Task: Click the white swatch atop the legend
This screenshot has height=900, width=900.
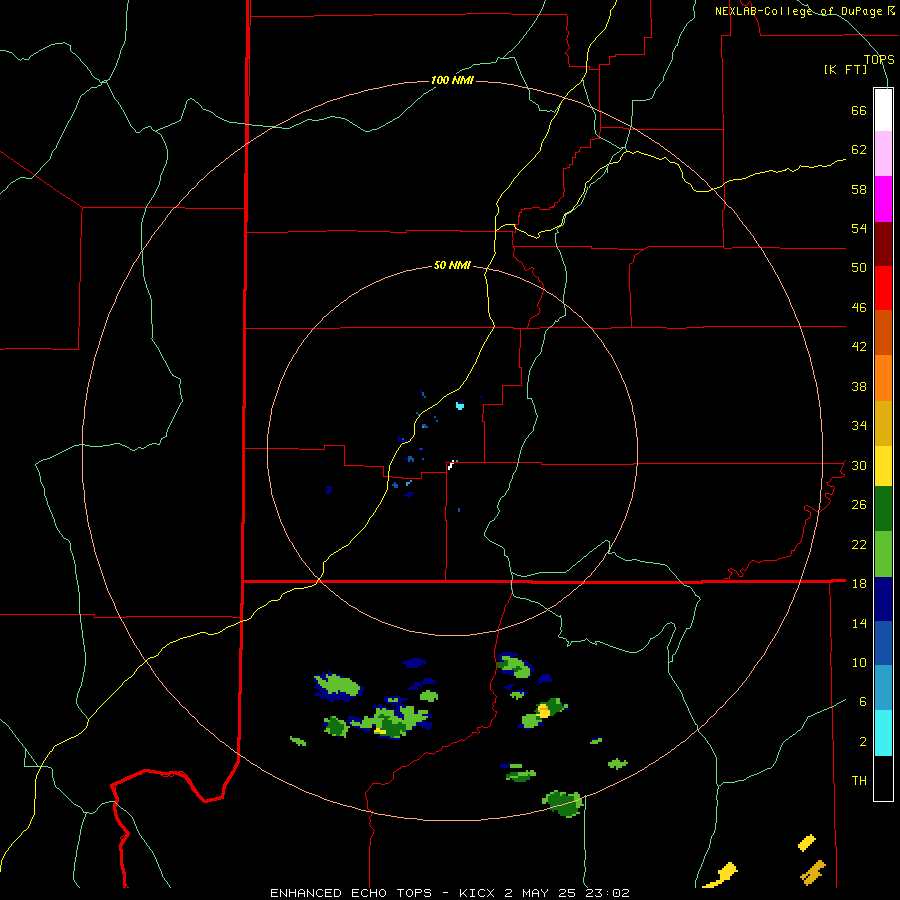Action: coord(883,110)
